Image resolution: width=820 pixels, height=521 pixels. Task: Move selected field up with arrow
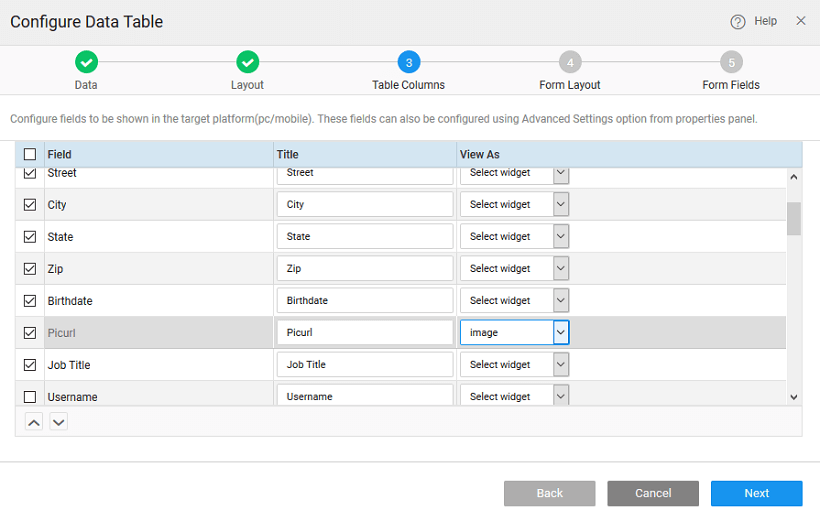[34, 422]
